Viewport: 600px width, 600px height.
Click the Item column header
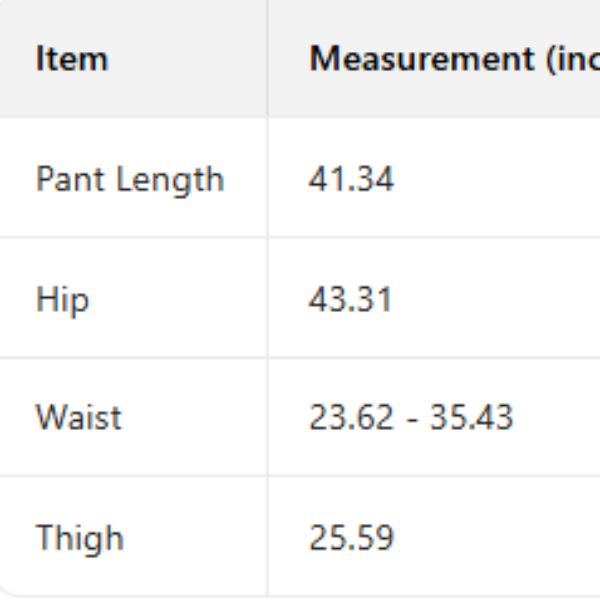click(71, 59)
